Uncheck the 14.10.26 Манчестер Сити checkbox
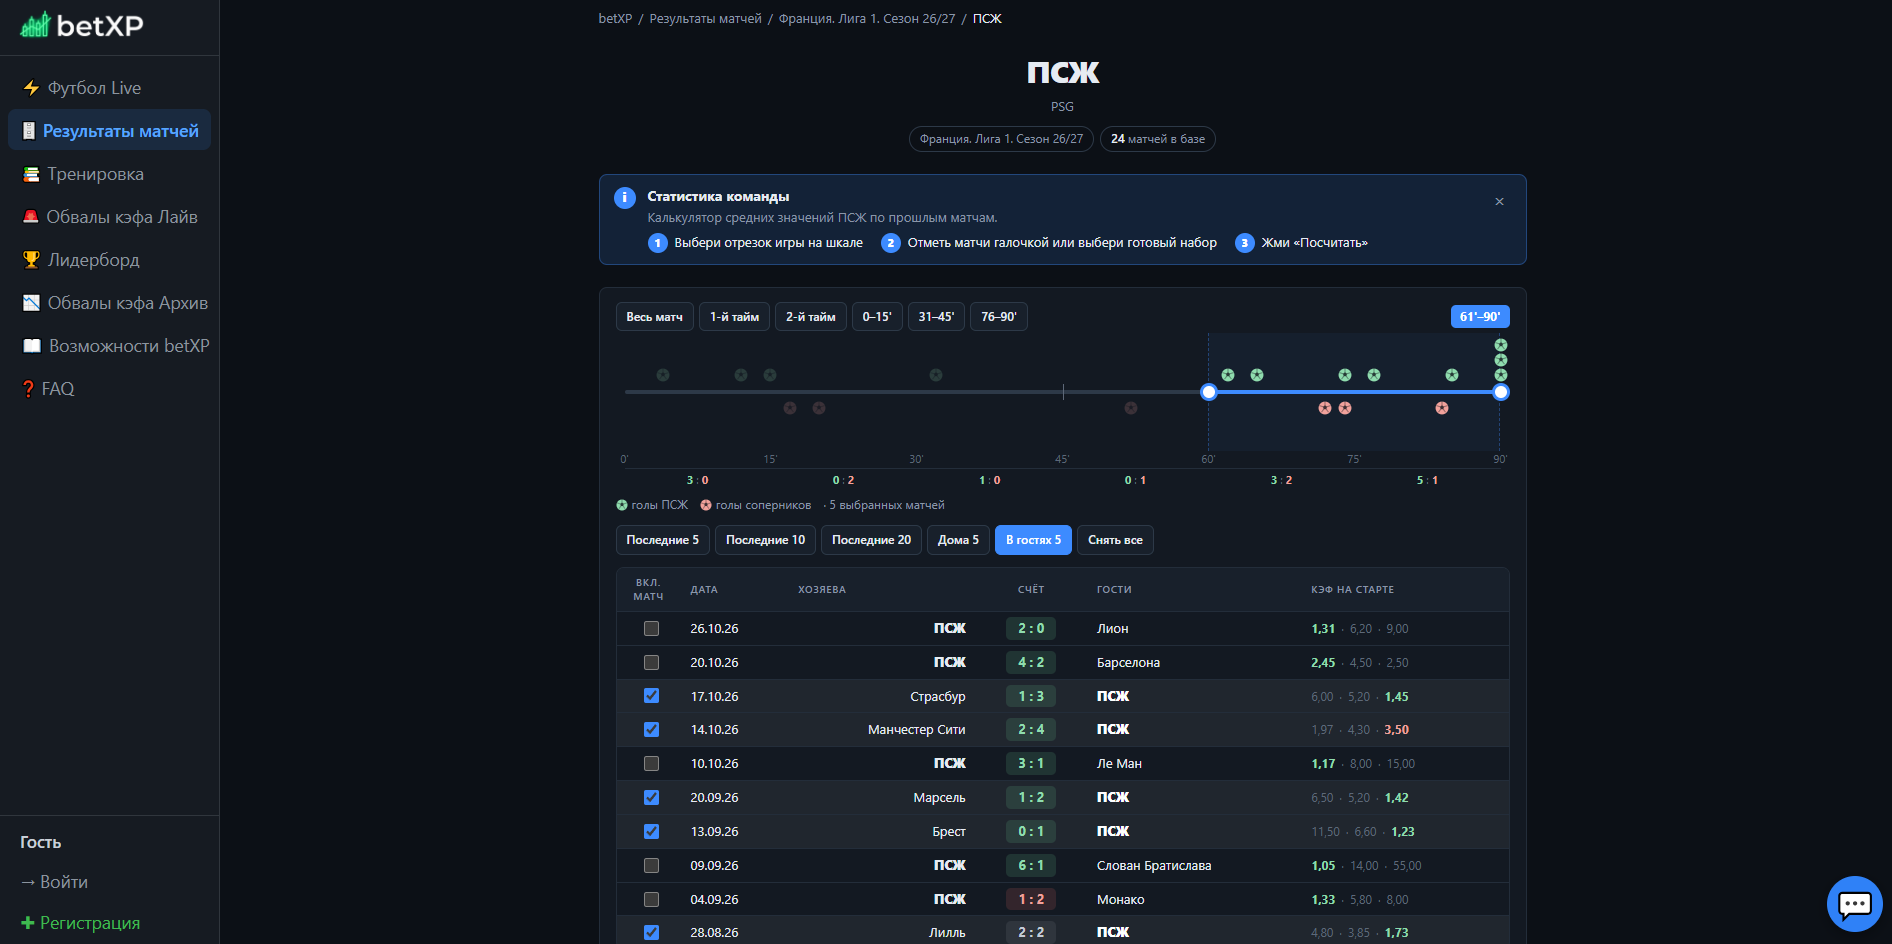1892x944 pixels. pyautogui.click(x=651, y=730)
